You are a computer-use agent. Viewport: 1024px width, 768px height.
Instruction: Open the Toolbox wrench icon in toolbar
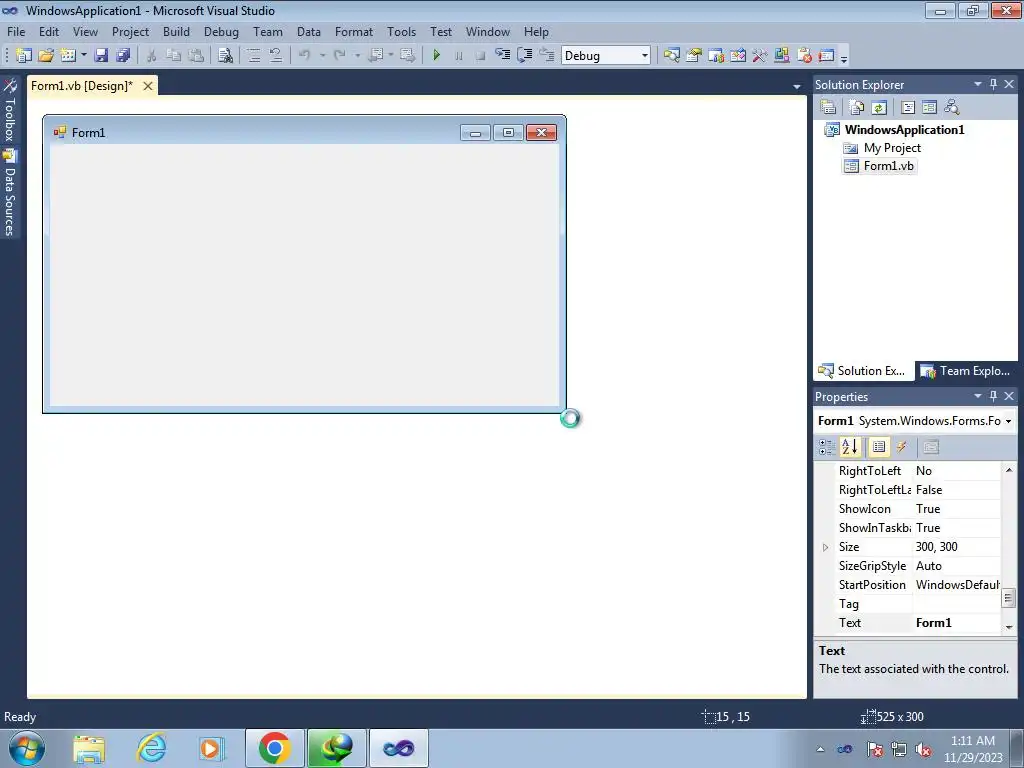pos(760,56)
